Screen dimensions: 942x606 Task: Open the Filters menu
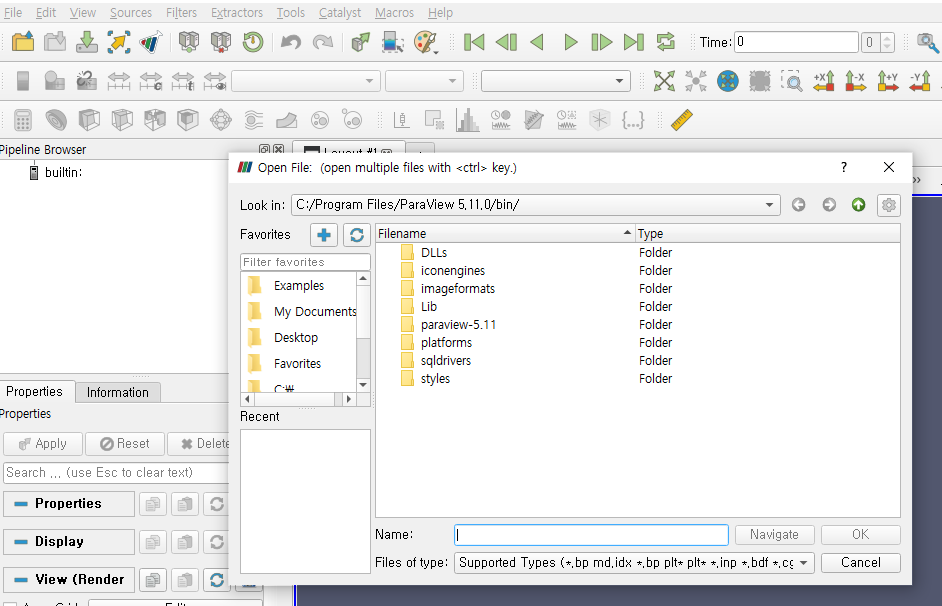tap(181, 13)
